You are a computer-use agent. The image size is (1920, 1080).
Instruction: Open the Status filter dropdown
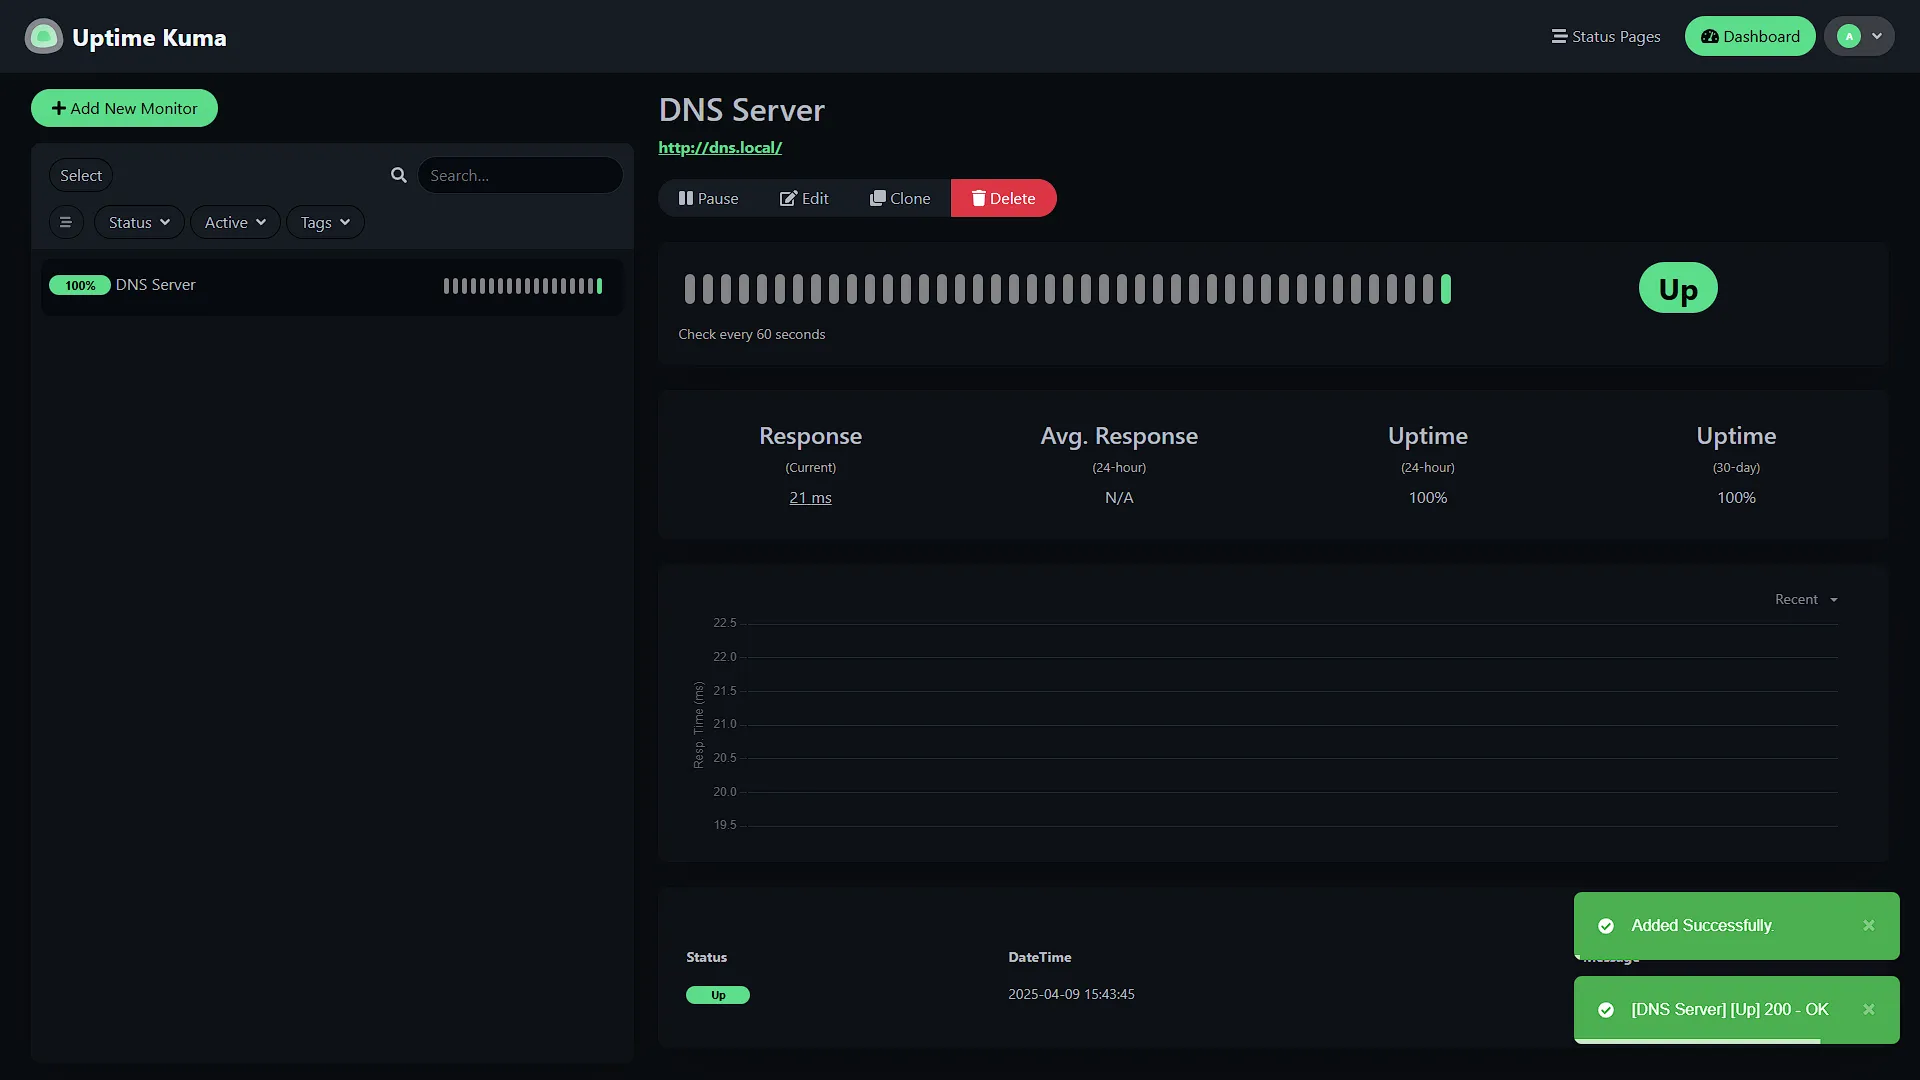tap(139, 222)
